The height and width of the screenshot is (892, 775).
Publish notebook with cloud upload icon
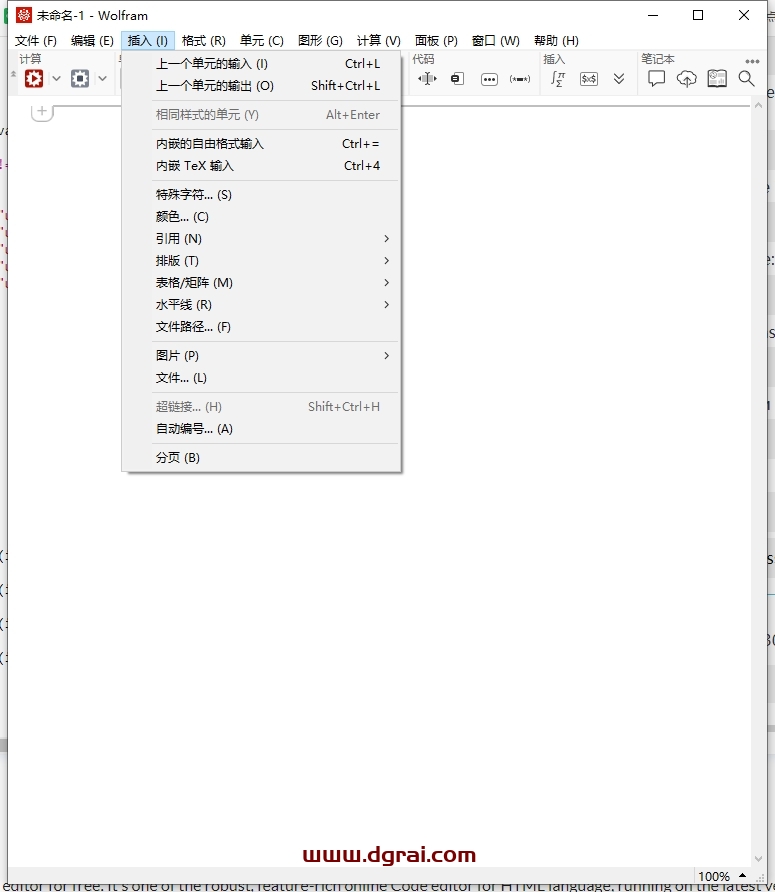pos(686,78)
